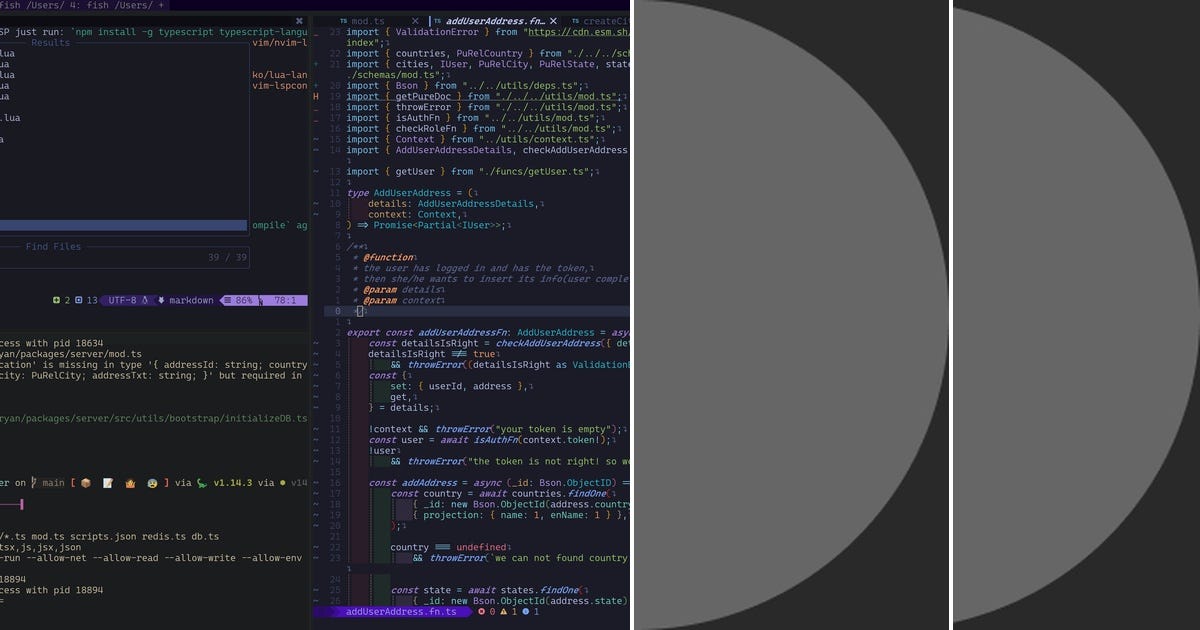
Task: Click the Deno dinosaur icon in prompt
Action: 201,483
